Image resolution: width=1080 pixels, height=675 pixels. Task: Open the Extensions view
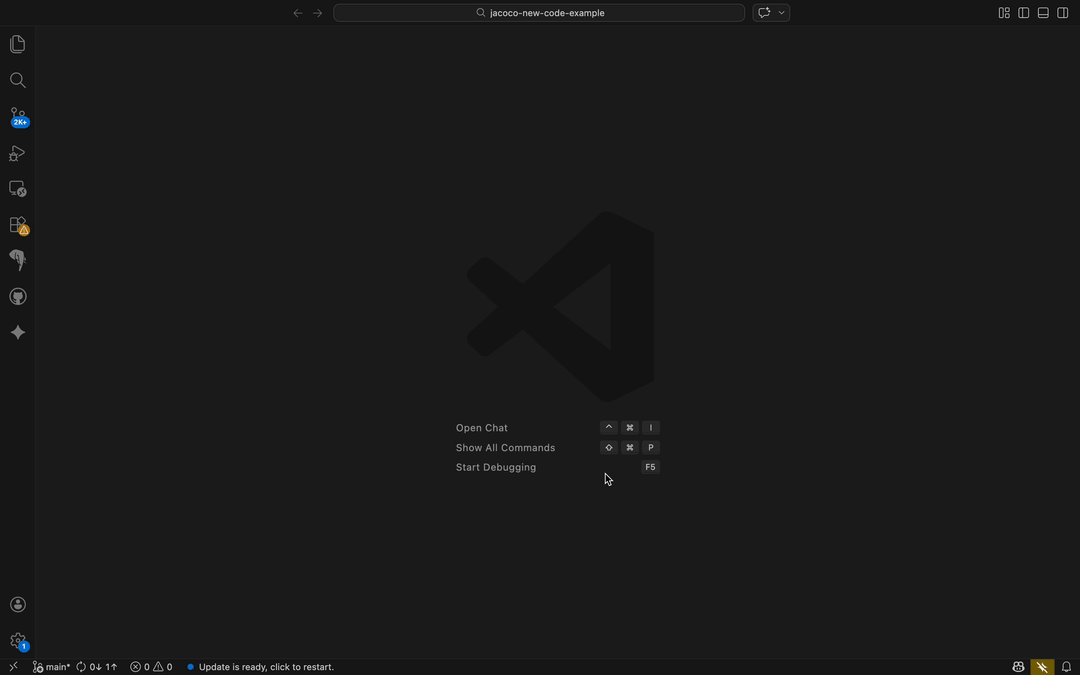17,224
